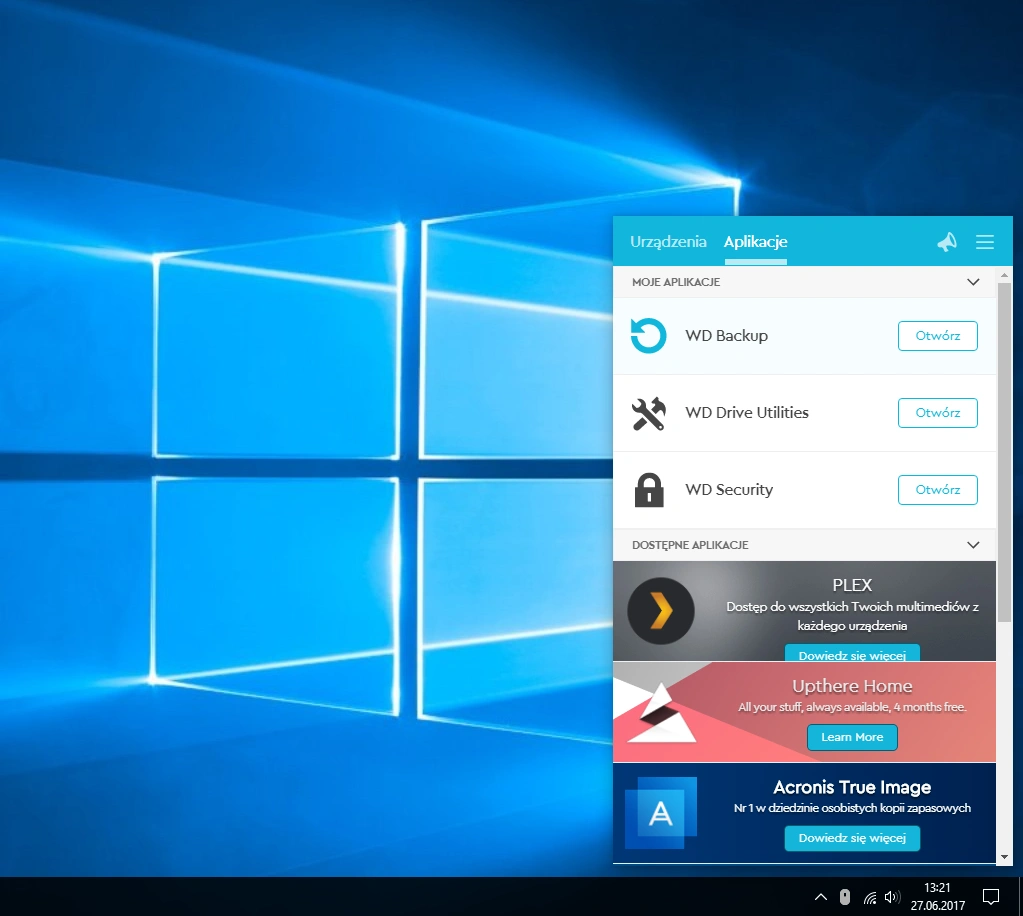Open the hamburger menu

click(x=985, y=242)
